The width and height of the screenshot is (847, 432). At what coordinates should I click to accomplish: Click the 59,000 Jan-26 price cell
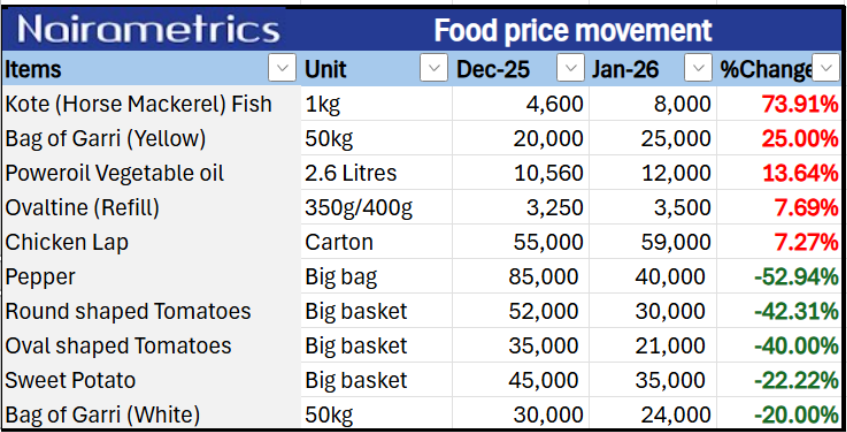pos(676,242)
